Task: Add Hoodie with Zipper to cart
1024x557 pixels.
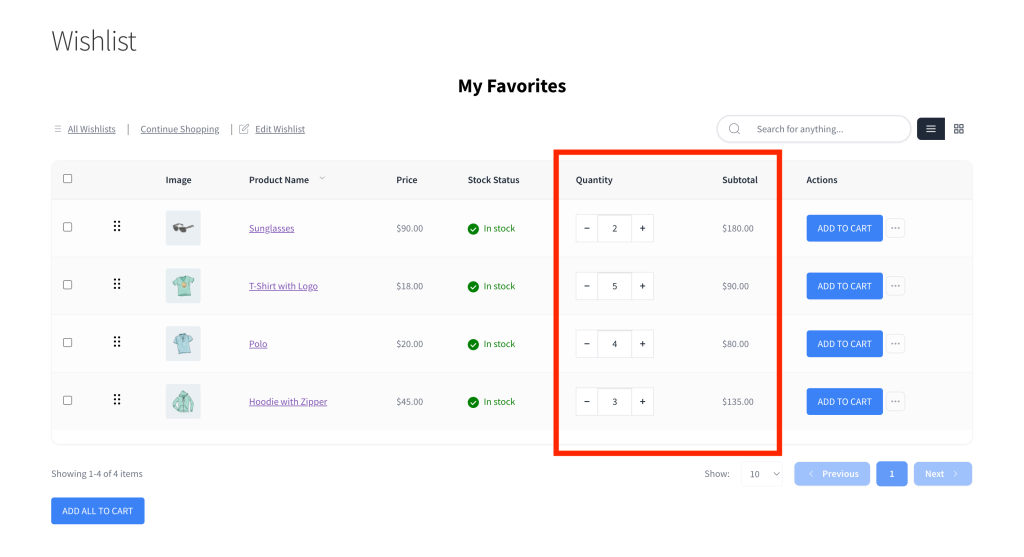Action: 844,402
